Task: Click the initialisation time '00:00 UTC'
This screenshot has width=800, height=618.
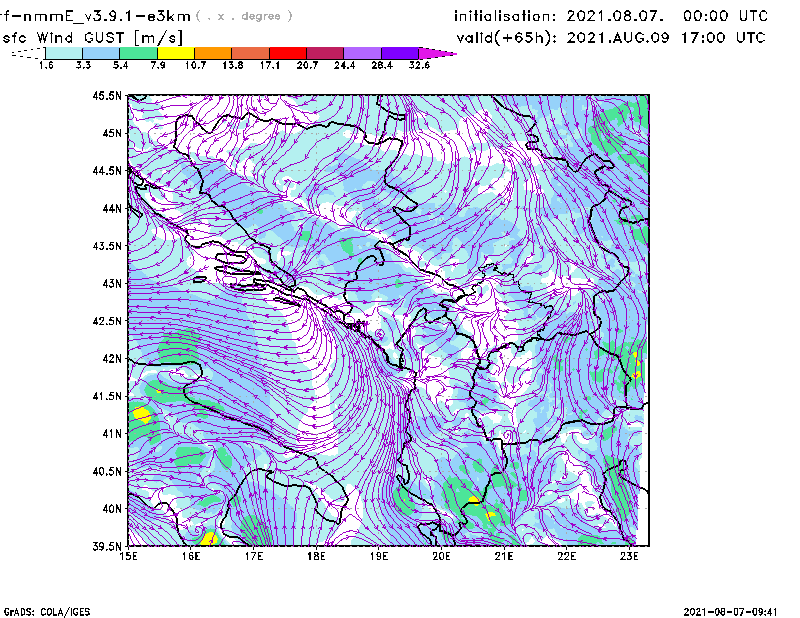Action: pyautogui.click(x=725, y=16)
